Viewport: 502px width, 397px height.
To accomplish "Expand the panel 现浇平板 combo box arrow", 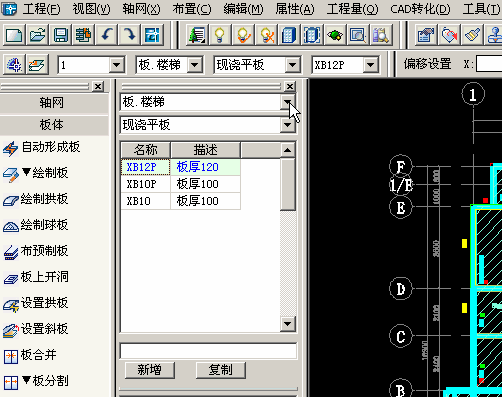I will [287, 125].
